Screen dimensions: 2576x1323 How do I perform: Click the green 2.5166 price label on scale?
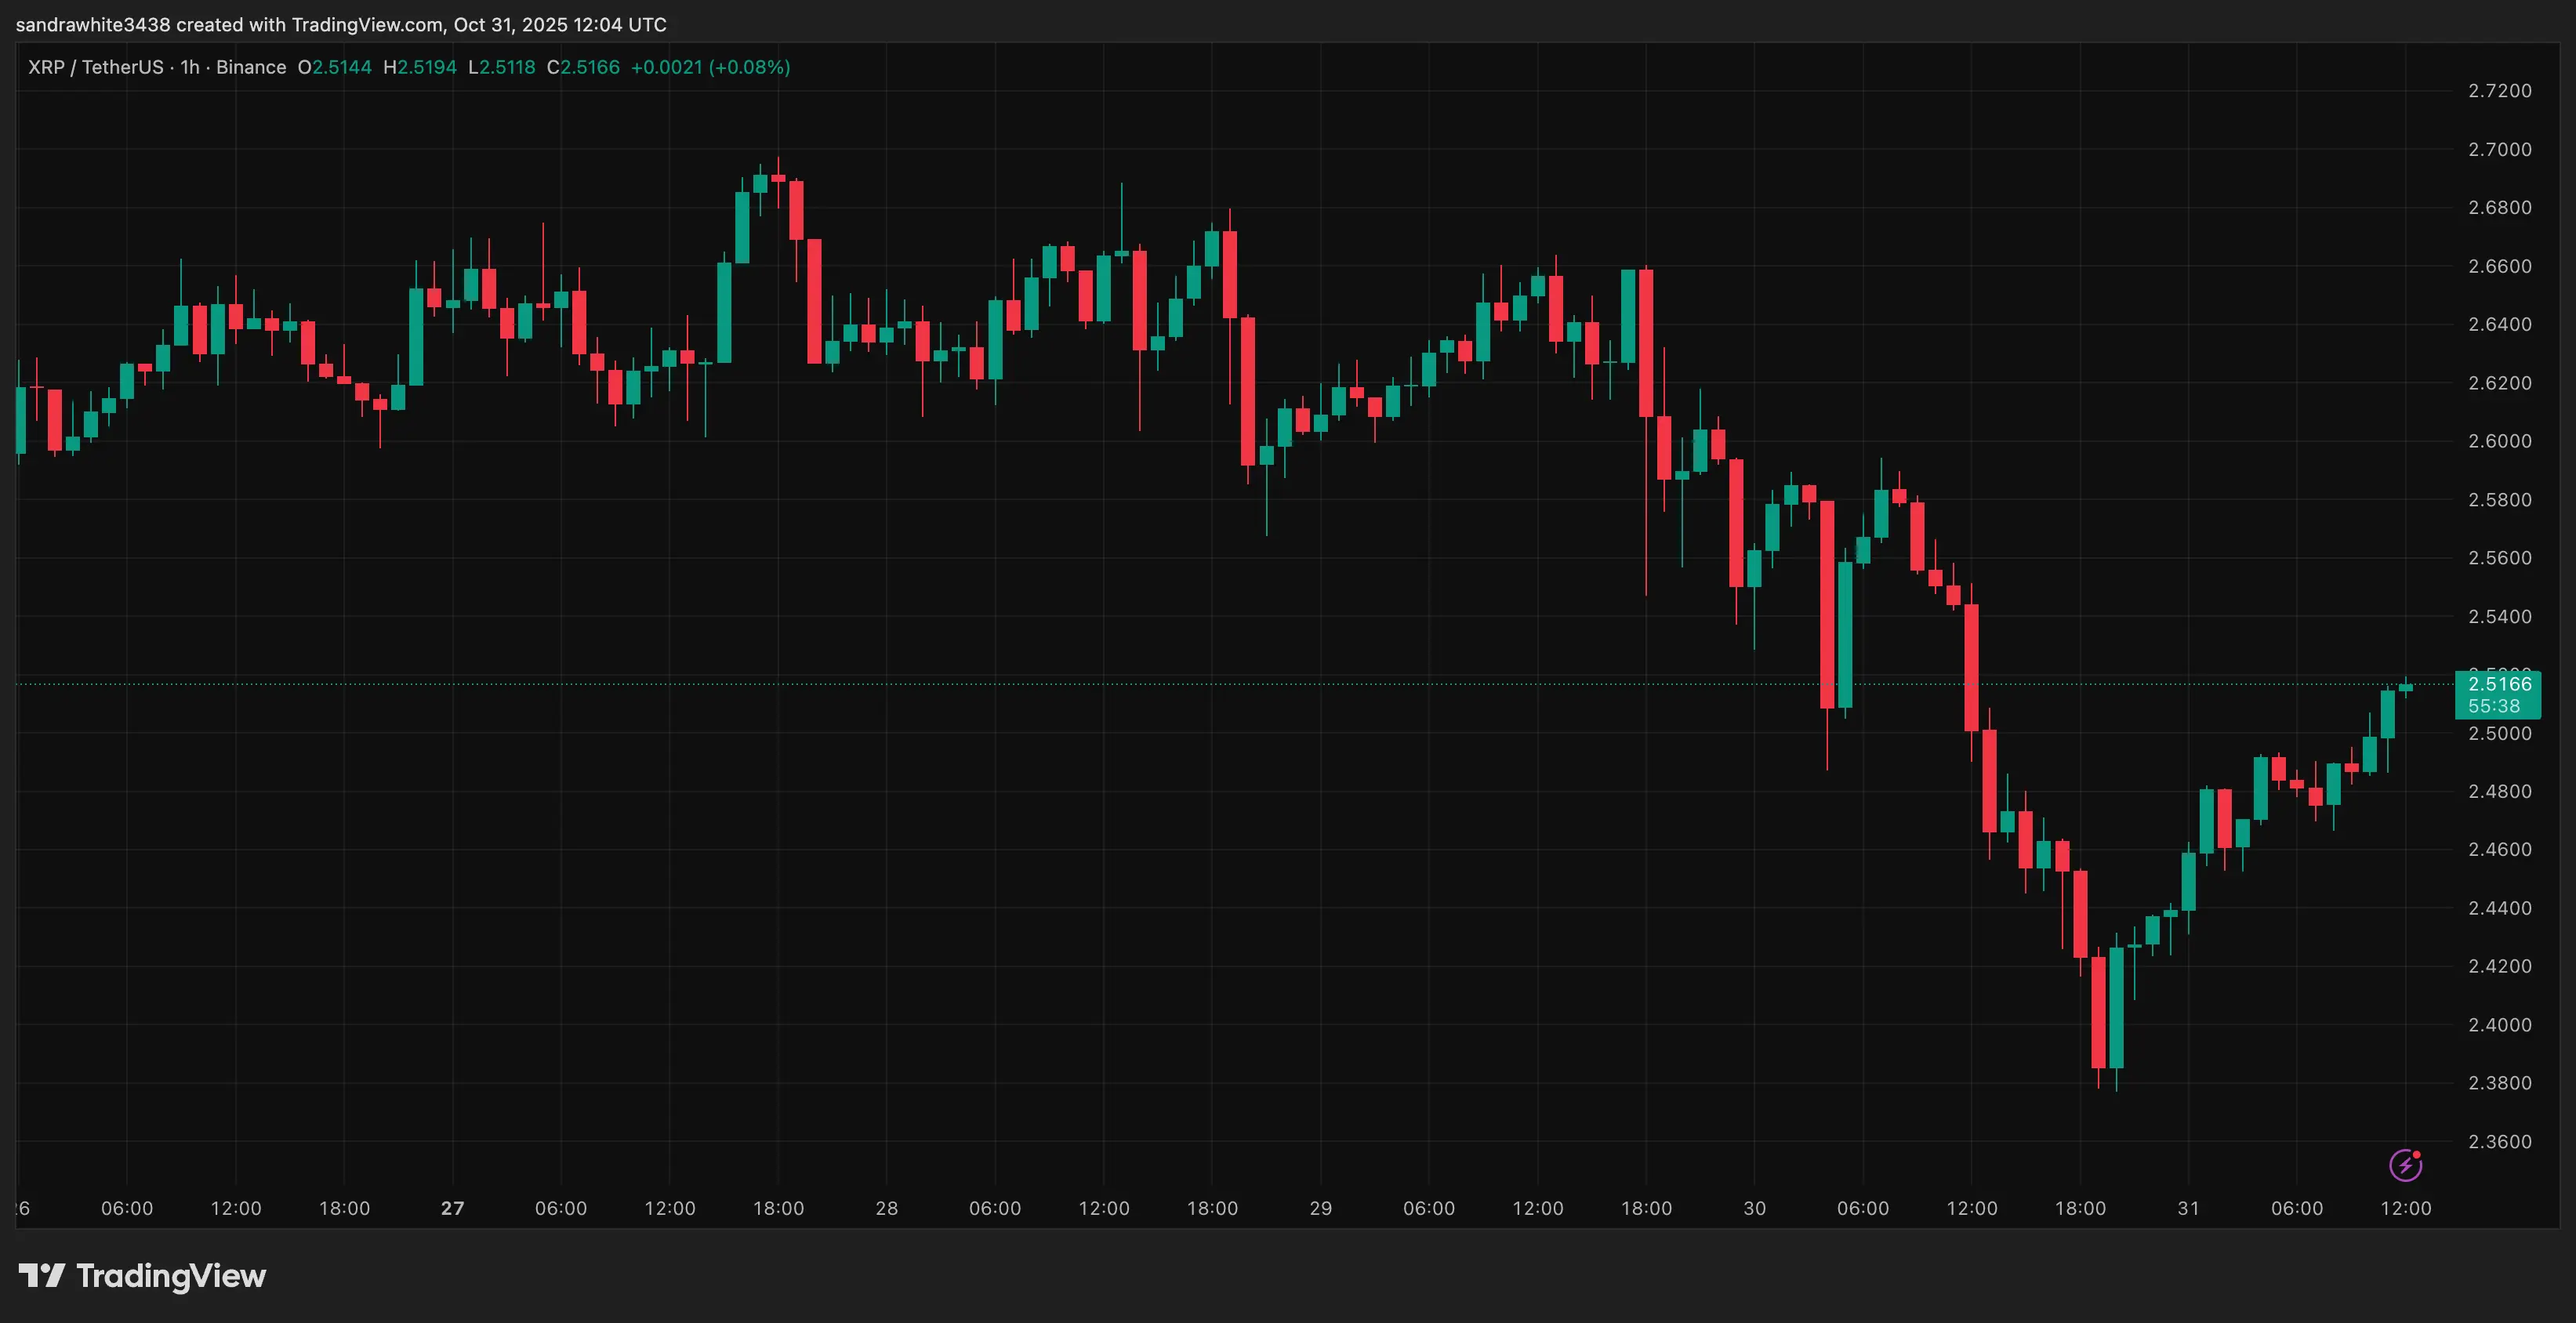[2498, 684]
